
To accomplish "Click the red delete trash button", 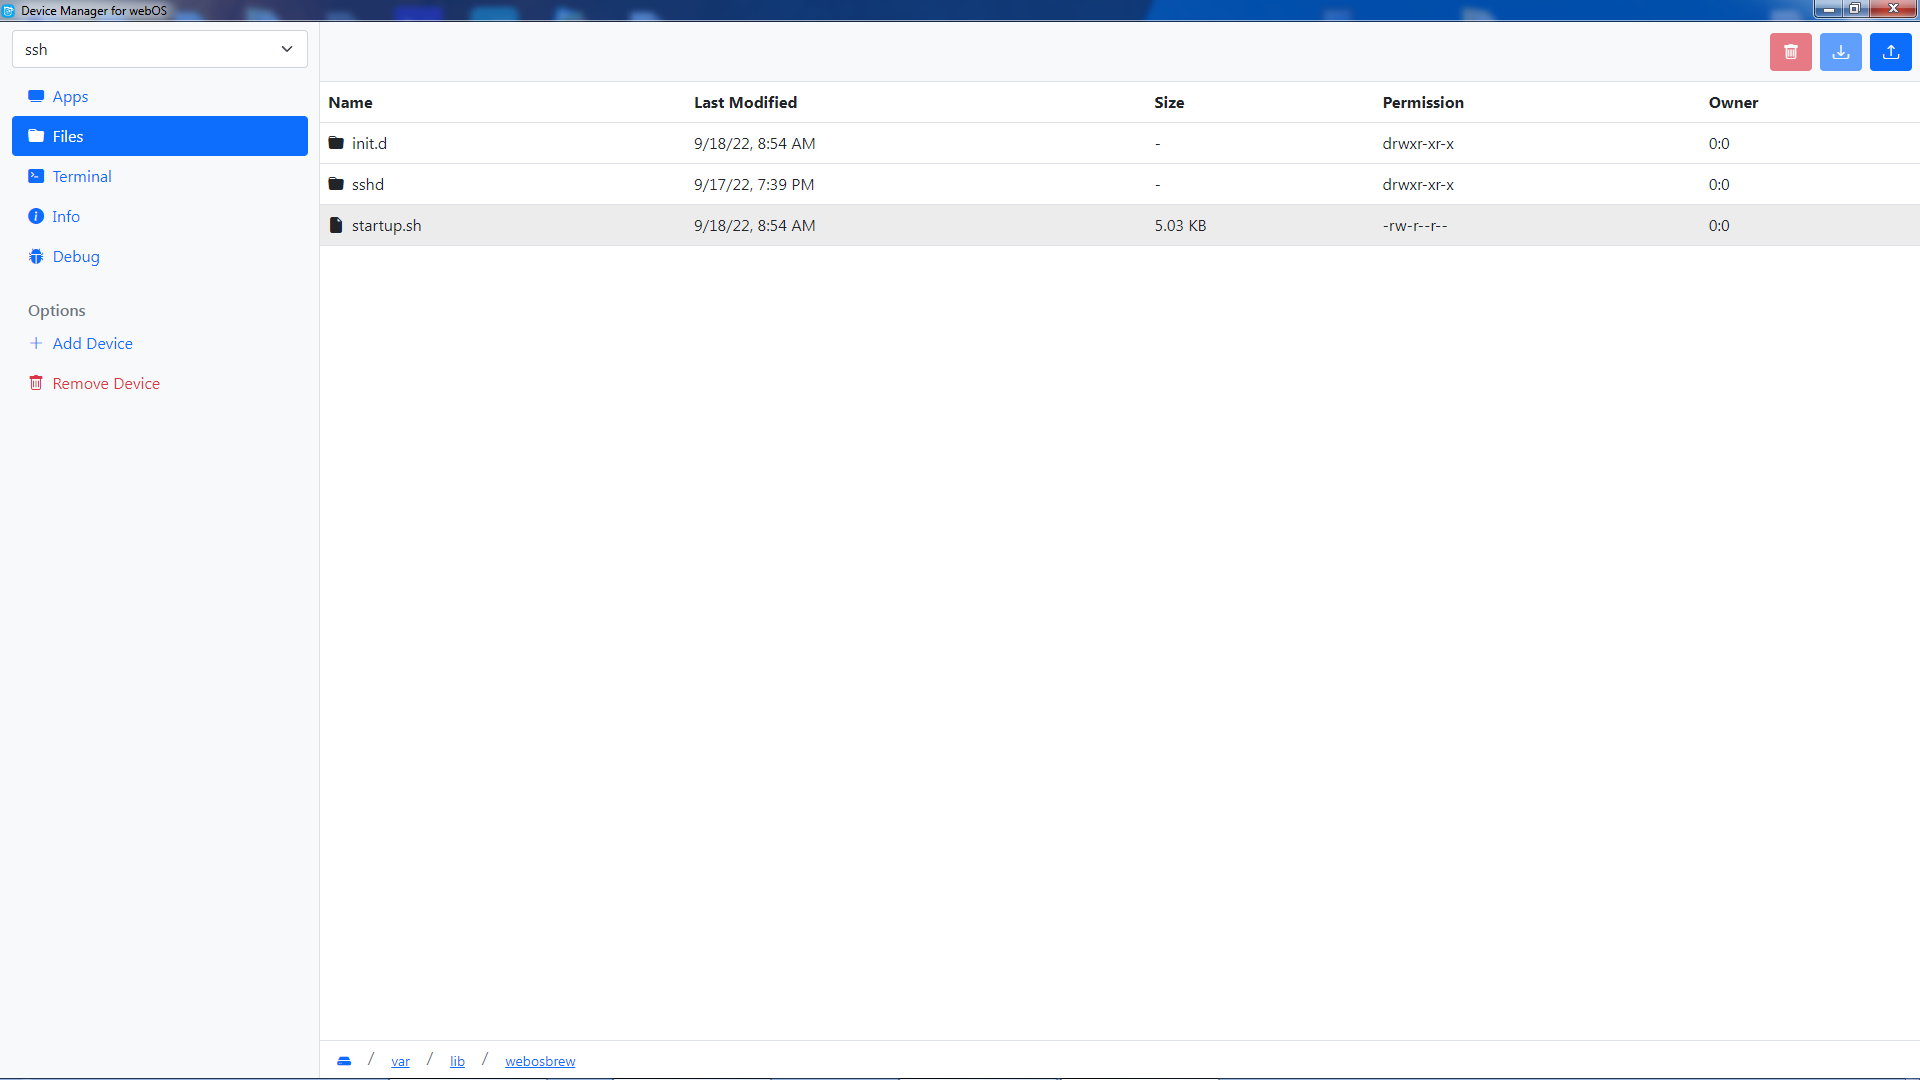I will point(1790,52).
